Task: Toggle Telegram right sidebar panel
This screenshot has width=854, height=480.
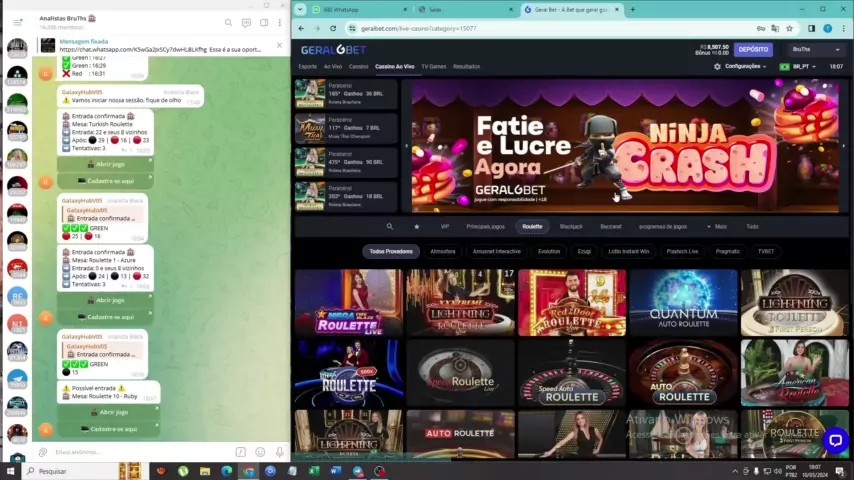Action: click(264, 22)
